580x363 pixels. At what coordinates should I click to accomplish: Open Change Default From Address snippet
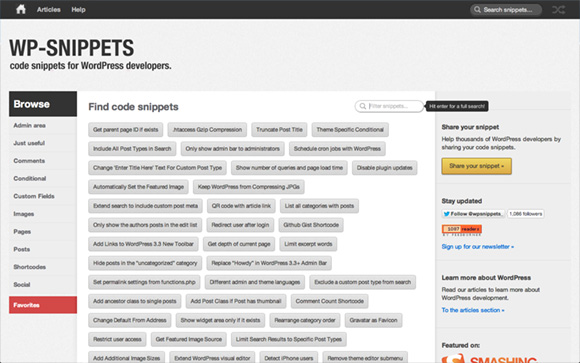(x=130, y=320)
